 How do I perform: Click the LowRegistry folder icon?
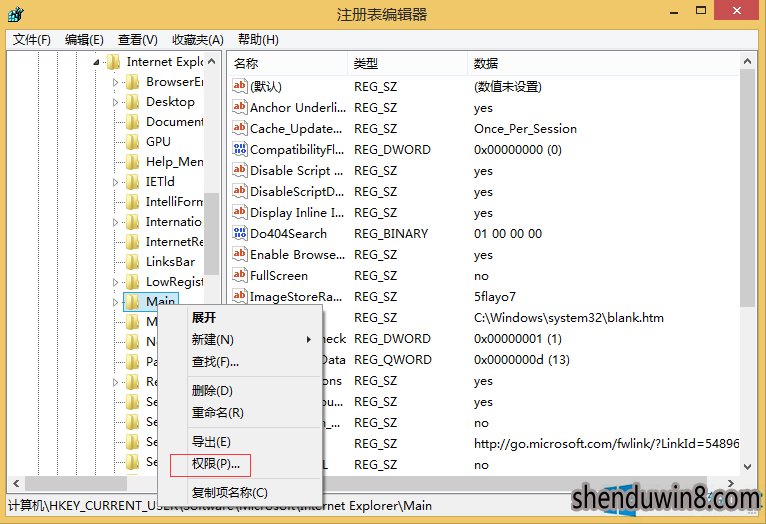132,282
